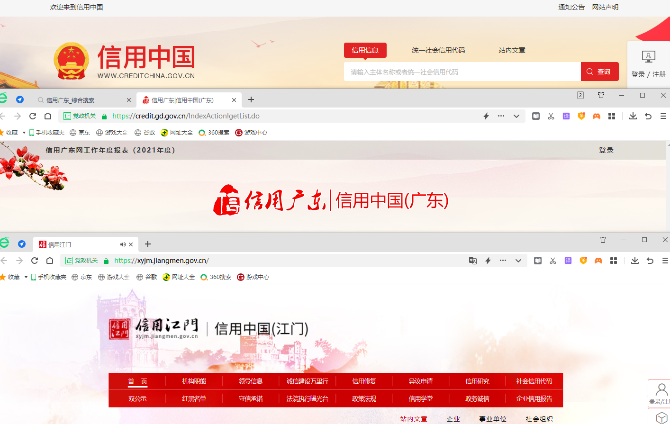670x424 pixels.
Task: Open 诚信建设万里行 in Jiangmen red menu
Action: (x=307, y=381)
